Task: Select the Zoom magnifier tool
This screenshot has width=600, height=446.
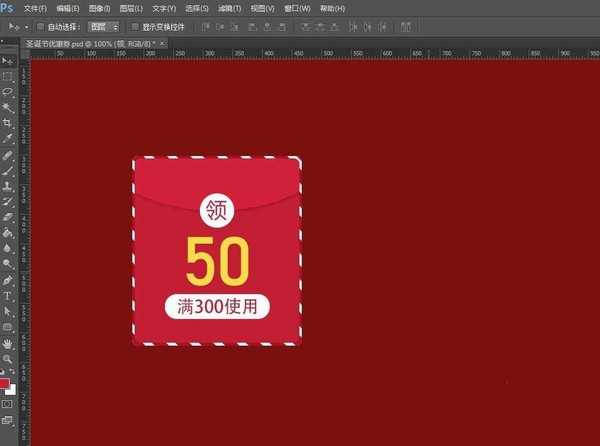Action: pyautogui.click(x=7, y=357)
